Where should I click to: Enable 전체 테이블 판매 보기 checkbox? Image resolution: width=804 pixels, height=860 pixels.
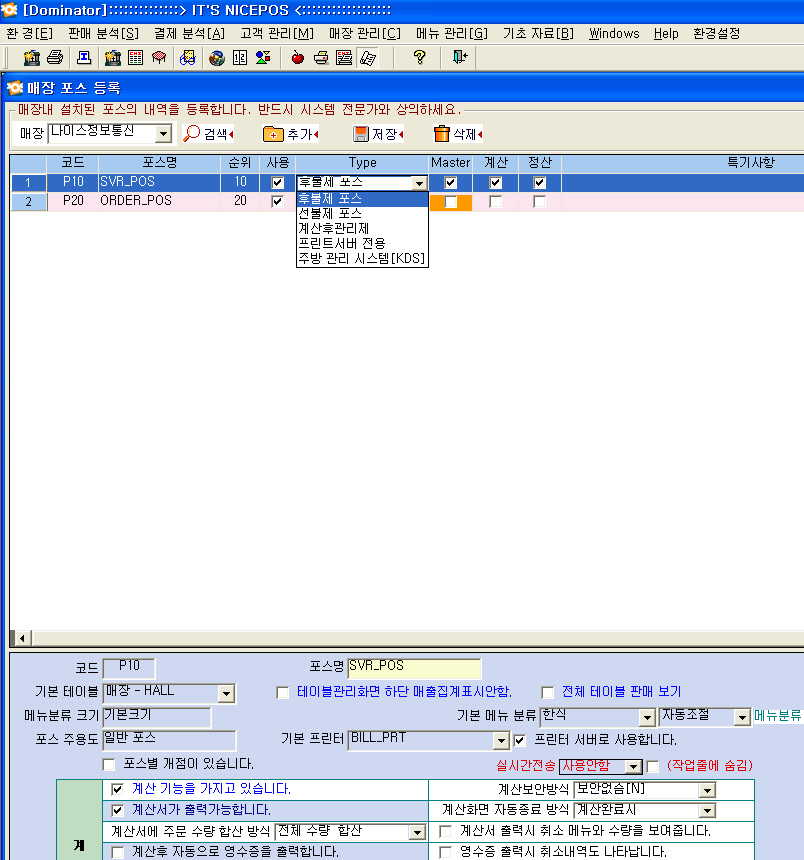[547, 692]
